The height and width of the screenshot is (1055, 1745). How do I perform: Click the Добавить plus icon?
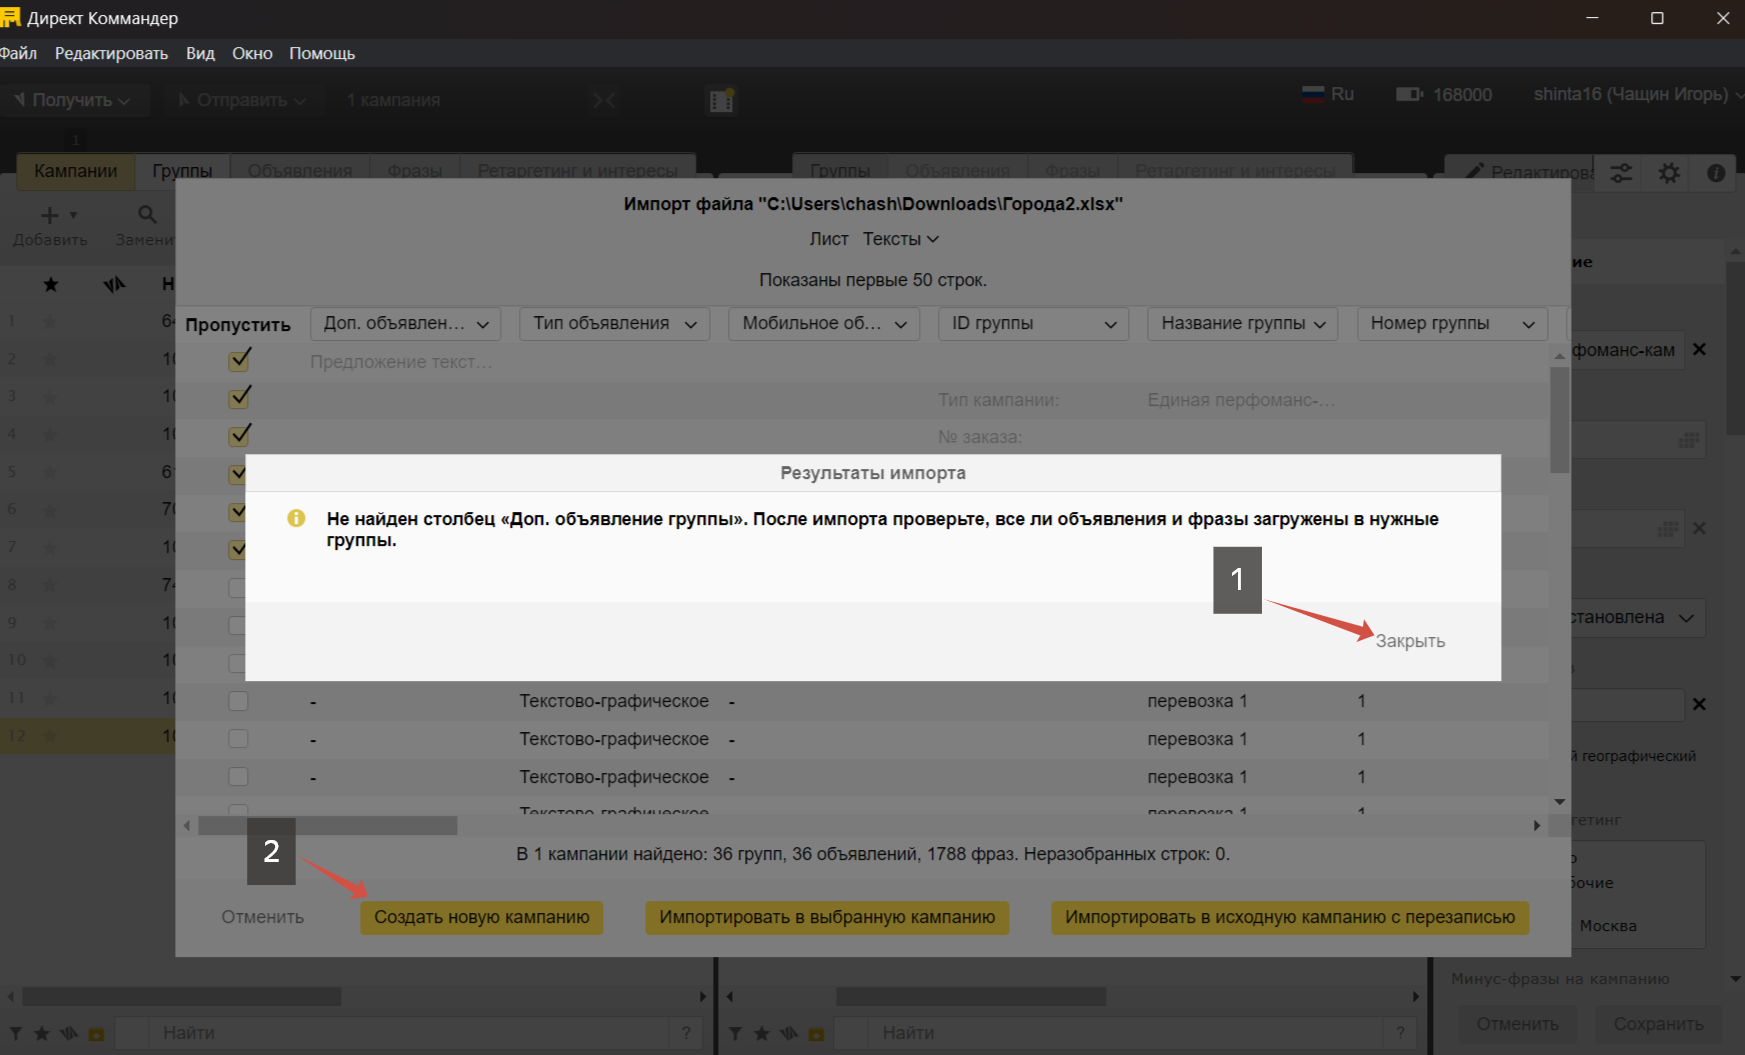(49, 215)
